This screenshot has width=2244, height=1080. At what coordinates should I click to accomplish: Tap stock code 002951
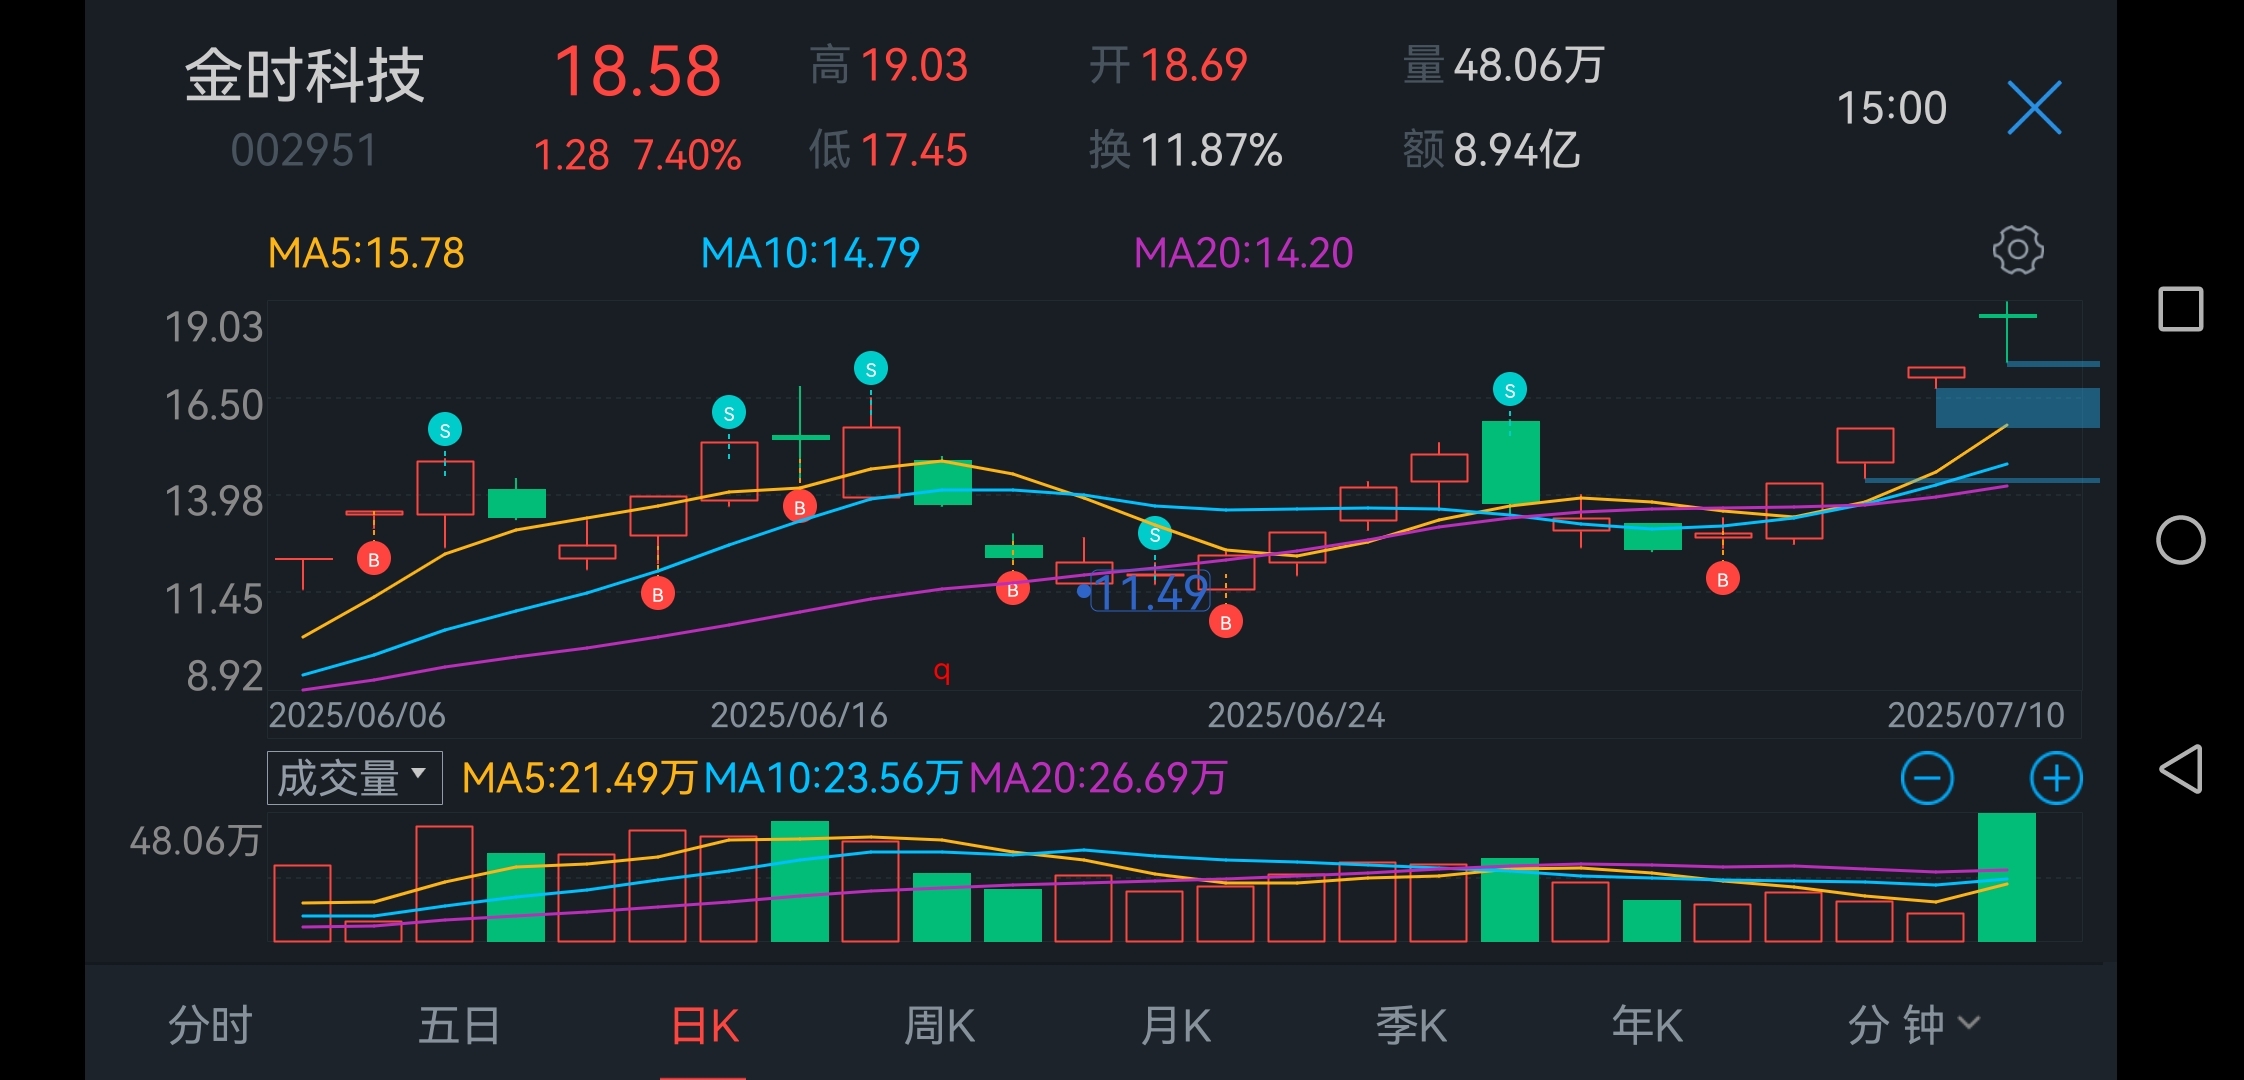tap(304, 151)
